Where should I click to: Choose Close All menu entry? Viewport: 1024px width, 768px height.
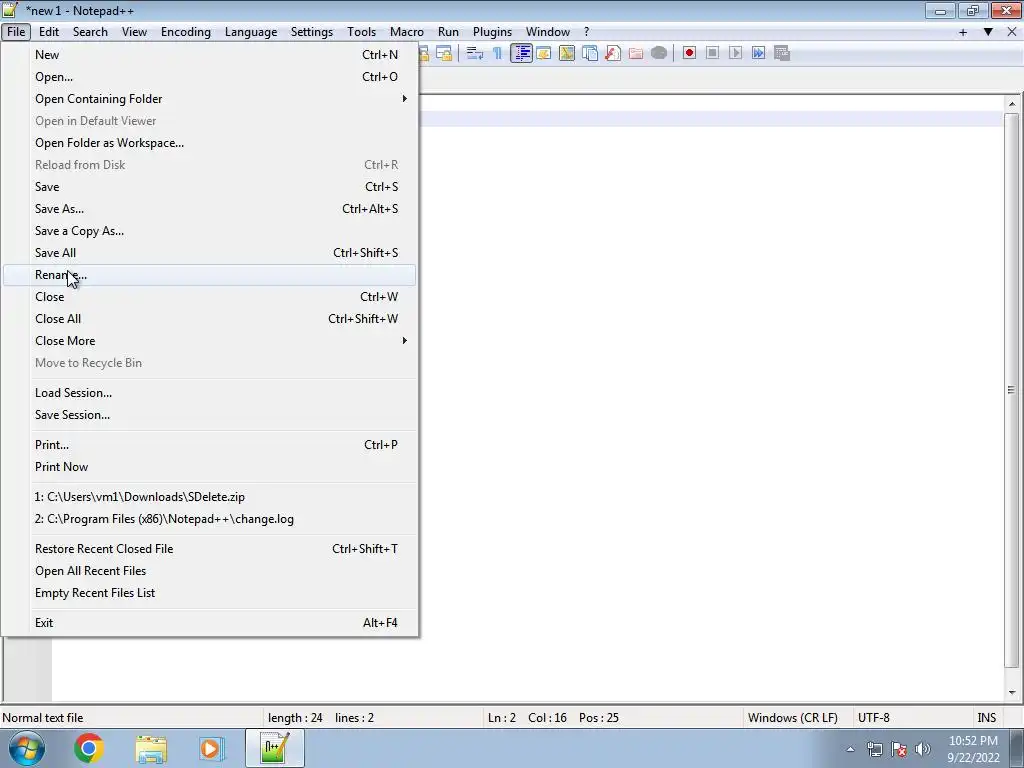pos(209,319)
